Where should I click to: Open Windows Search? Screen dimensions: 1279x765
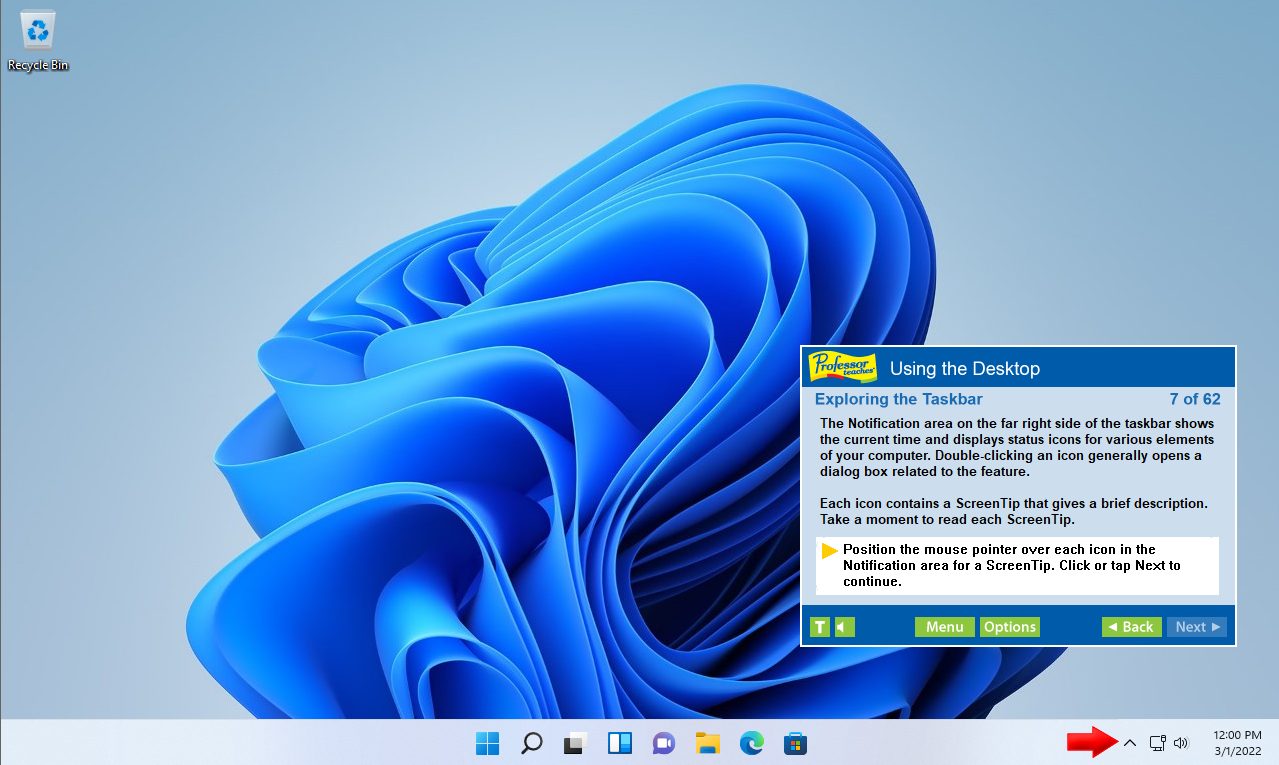(531, 743)
